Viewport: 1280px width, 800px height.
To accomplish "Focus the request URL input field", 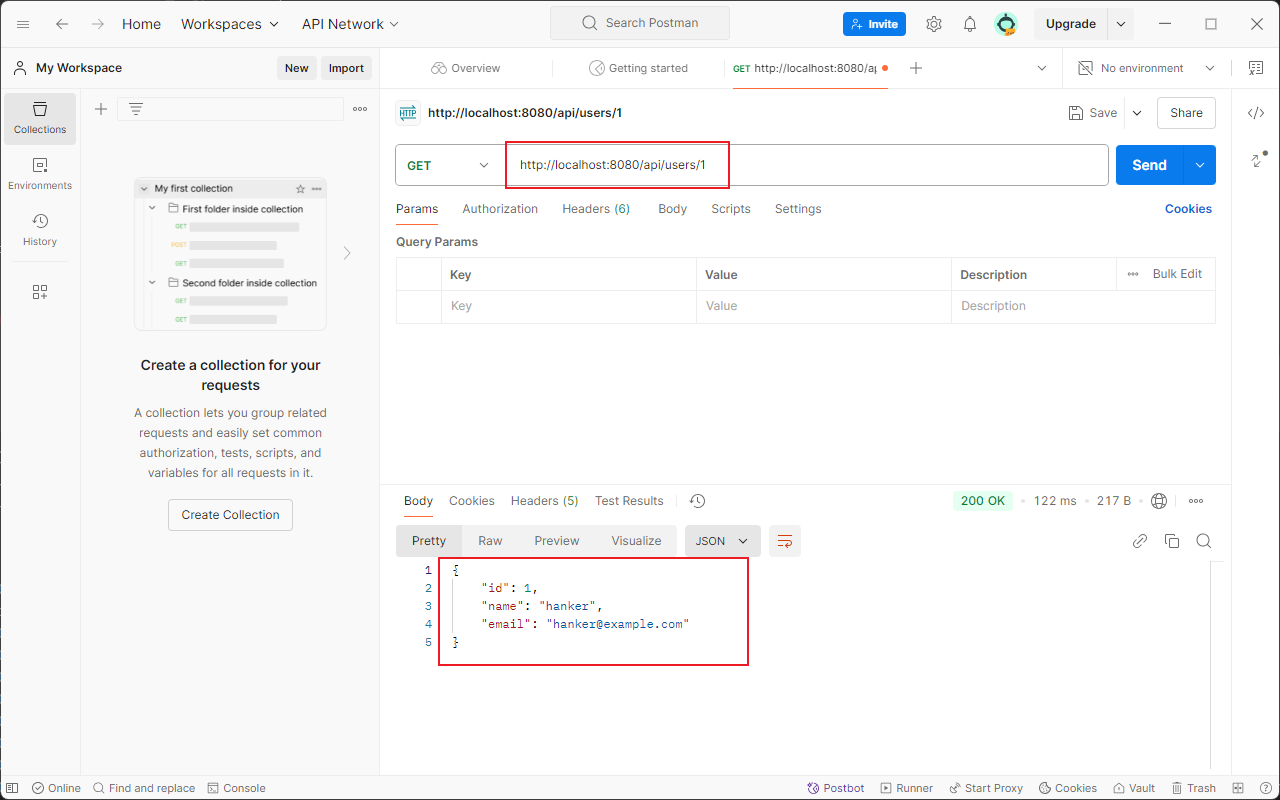I will 806,165.
